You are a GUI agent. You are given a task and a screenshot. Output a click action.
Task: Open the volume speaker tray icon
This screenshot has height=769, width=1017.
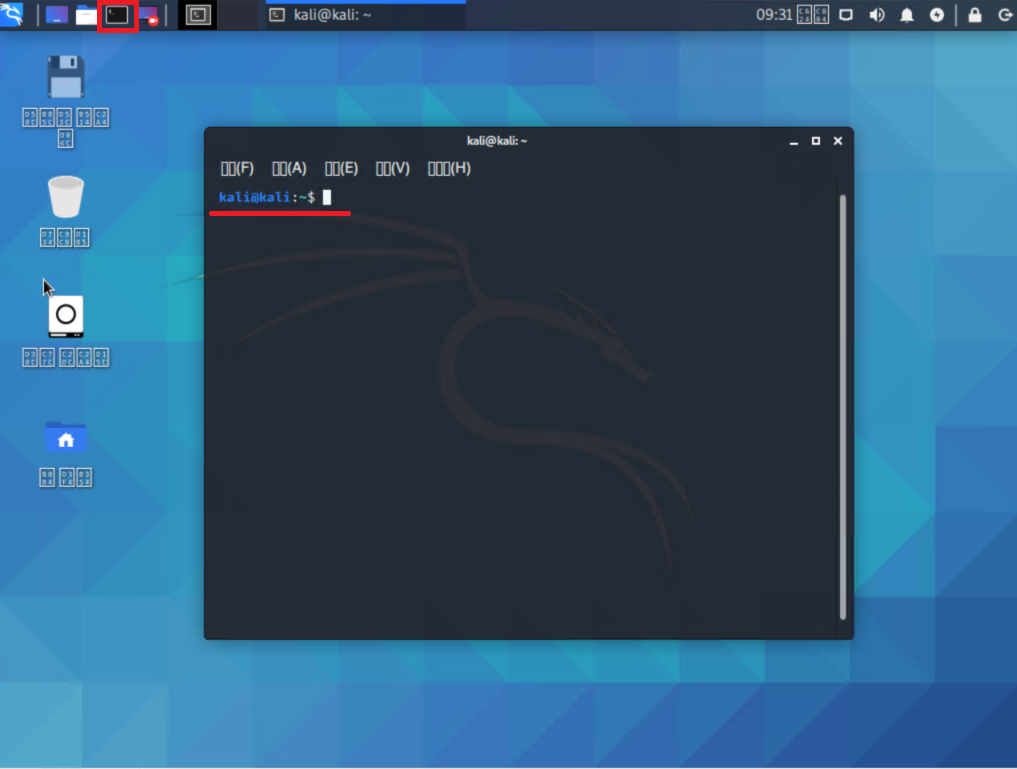[x=876, y=15]
